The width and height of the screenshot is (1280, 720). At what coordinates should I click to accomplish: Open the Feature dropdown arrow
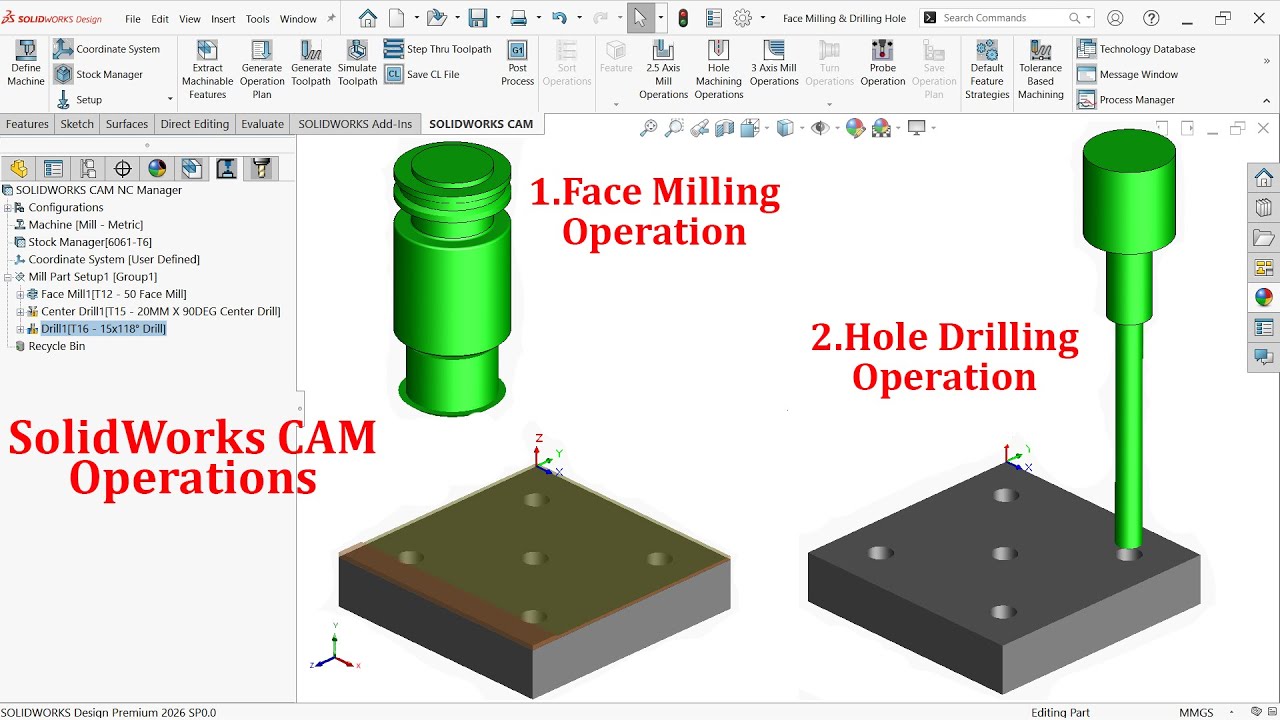[x=616, y=104]
